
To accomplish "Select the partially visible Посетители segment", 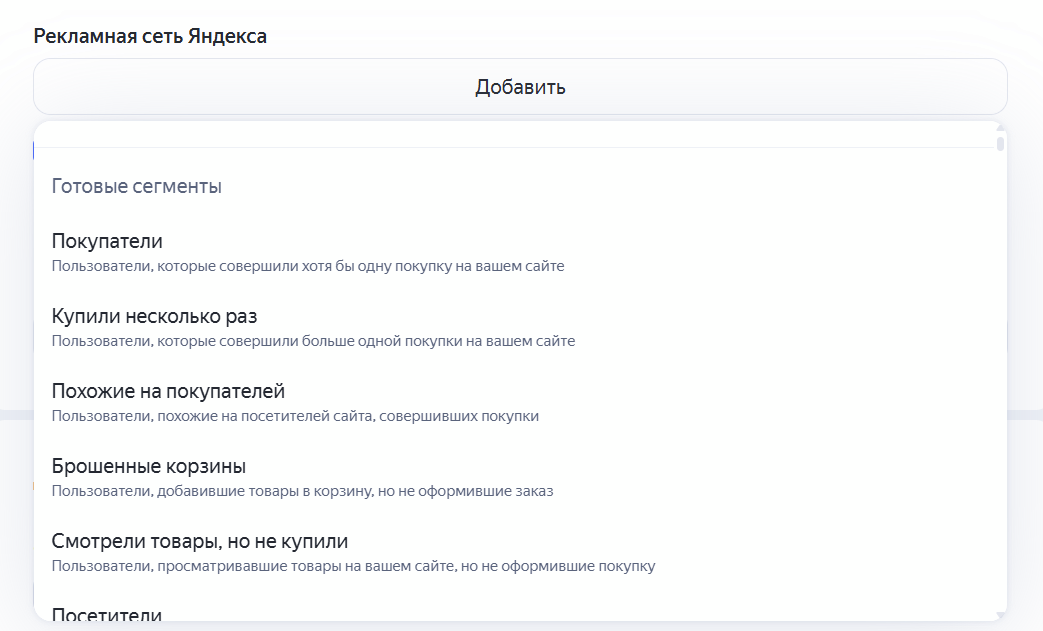I will click(107, 614).
